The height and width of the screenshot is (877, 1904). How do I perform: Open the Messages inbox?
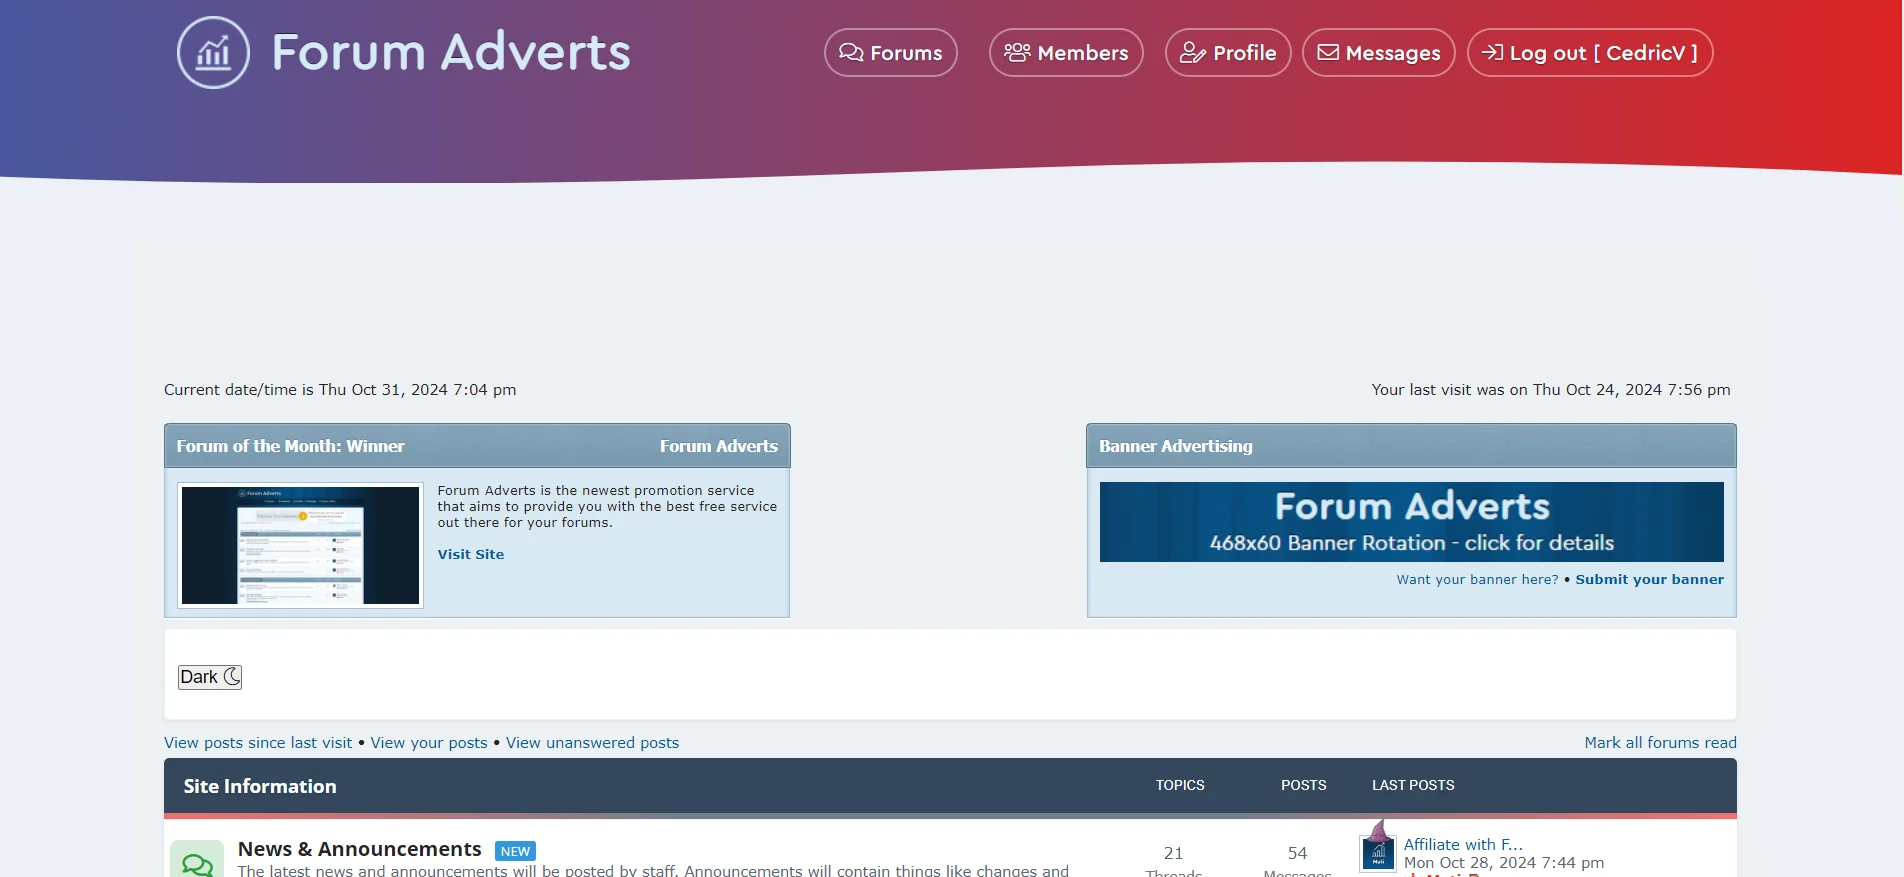(1378, 53)
